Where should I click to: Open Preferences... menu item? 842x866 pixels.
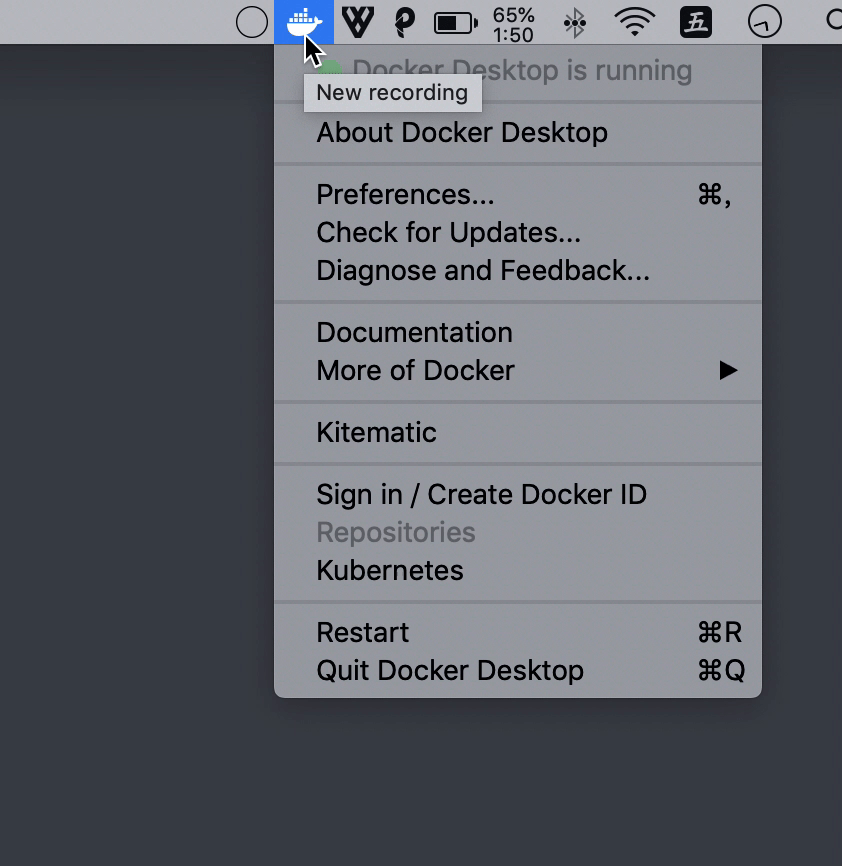click(x=518, y=194)
